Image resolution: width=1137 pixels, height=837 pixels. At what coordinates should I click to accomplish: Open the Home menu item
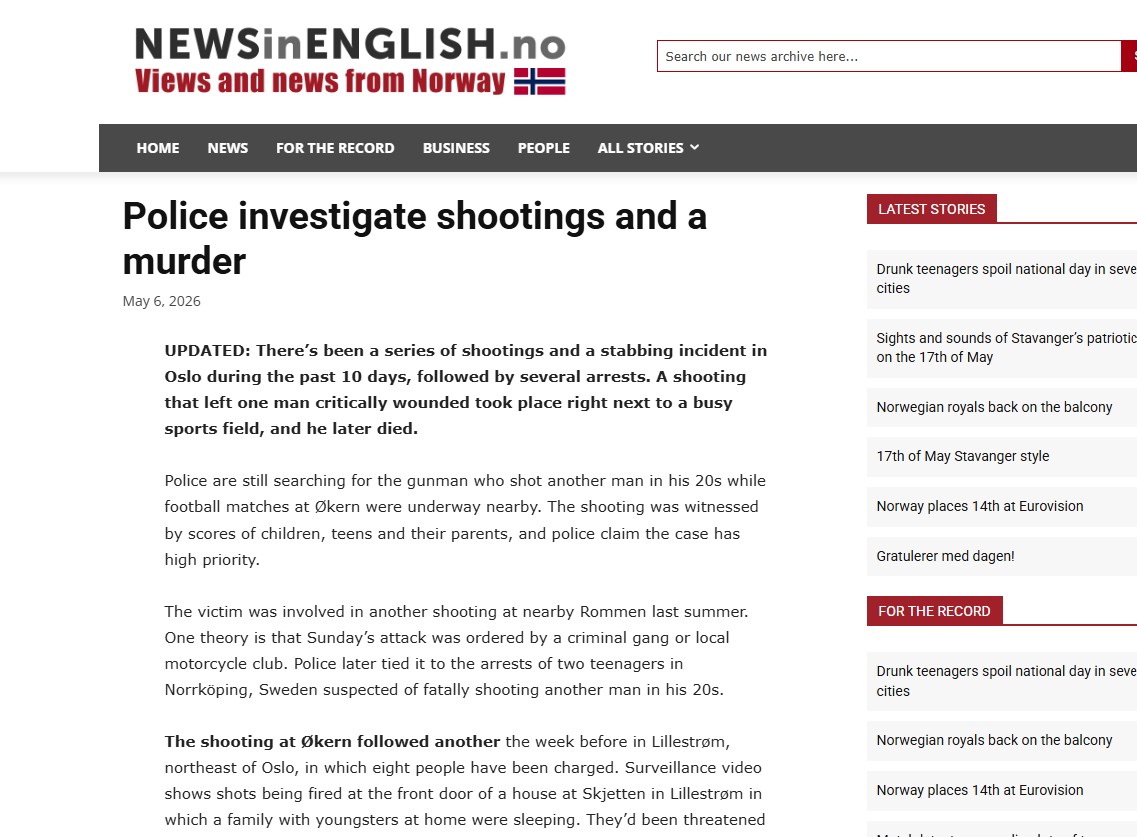(x=157, y=148)
